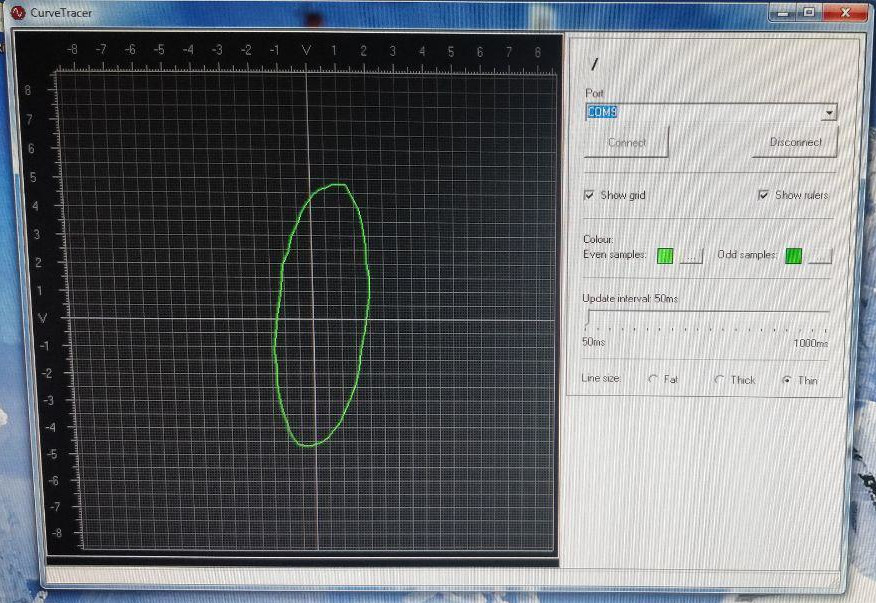Maximize the CurveTracer window
This screenshot has height=603, width=876.
coord(809,12)
